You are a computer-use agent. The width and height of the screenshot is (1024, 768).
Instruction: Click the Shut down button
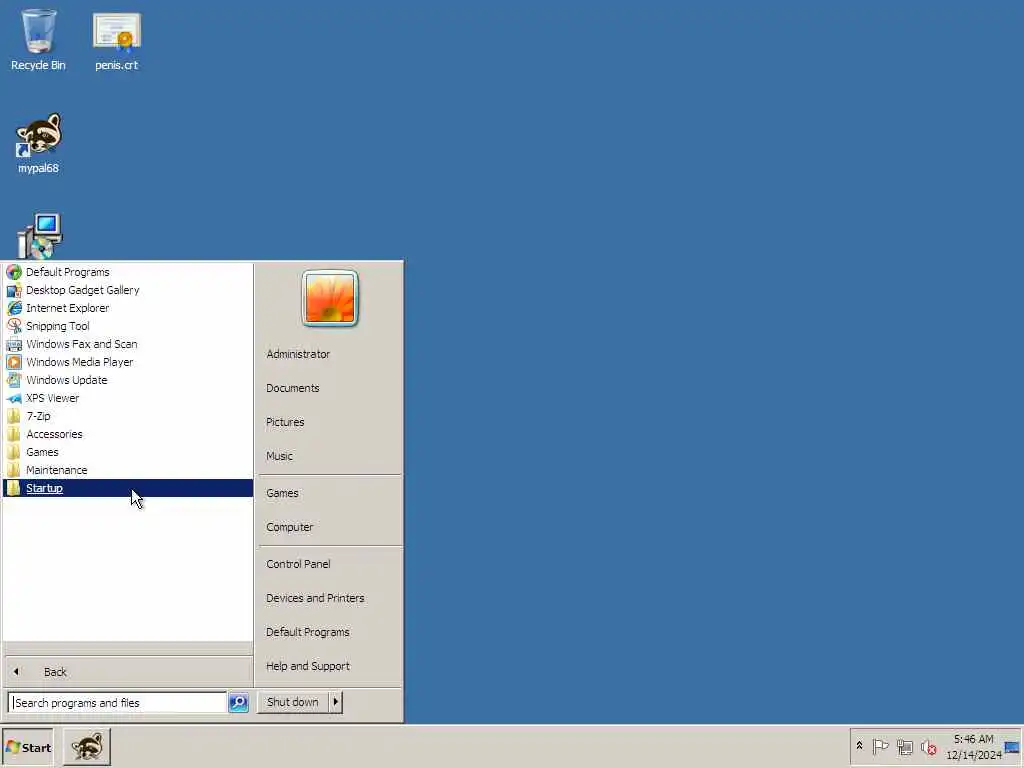click(293, 702)
